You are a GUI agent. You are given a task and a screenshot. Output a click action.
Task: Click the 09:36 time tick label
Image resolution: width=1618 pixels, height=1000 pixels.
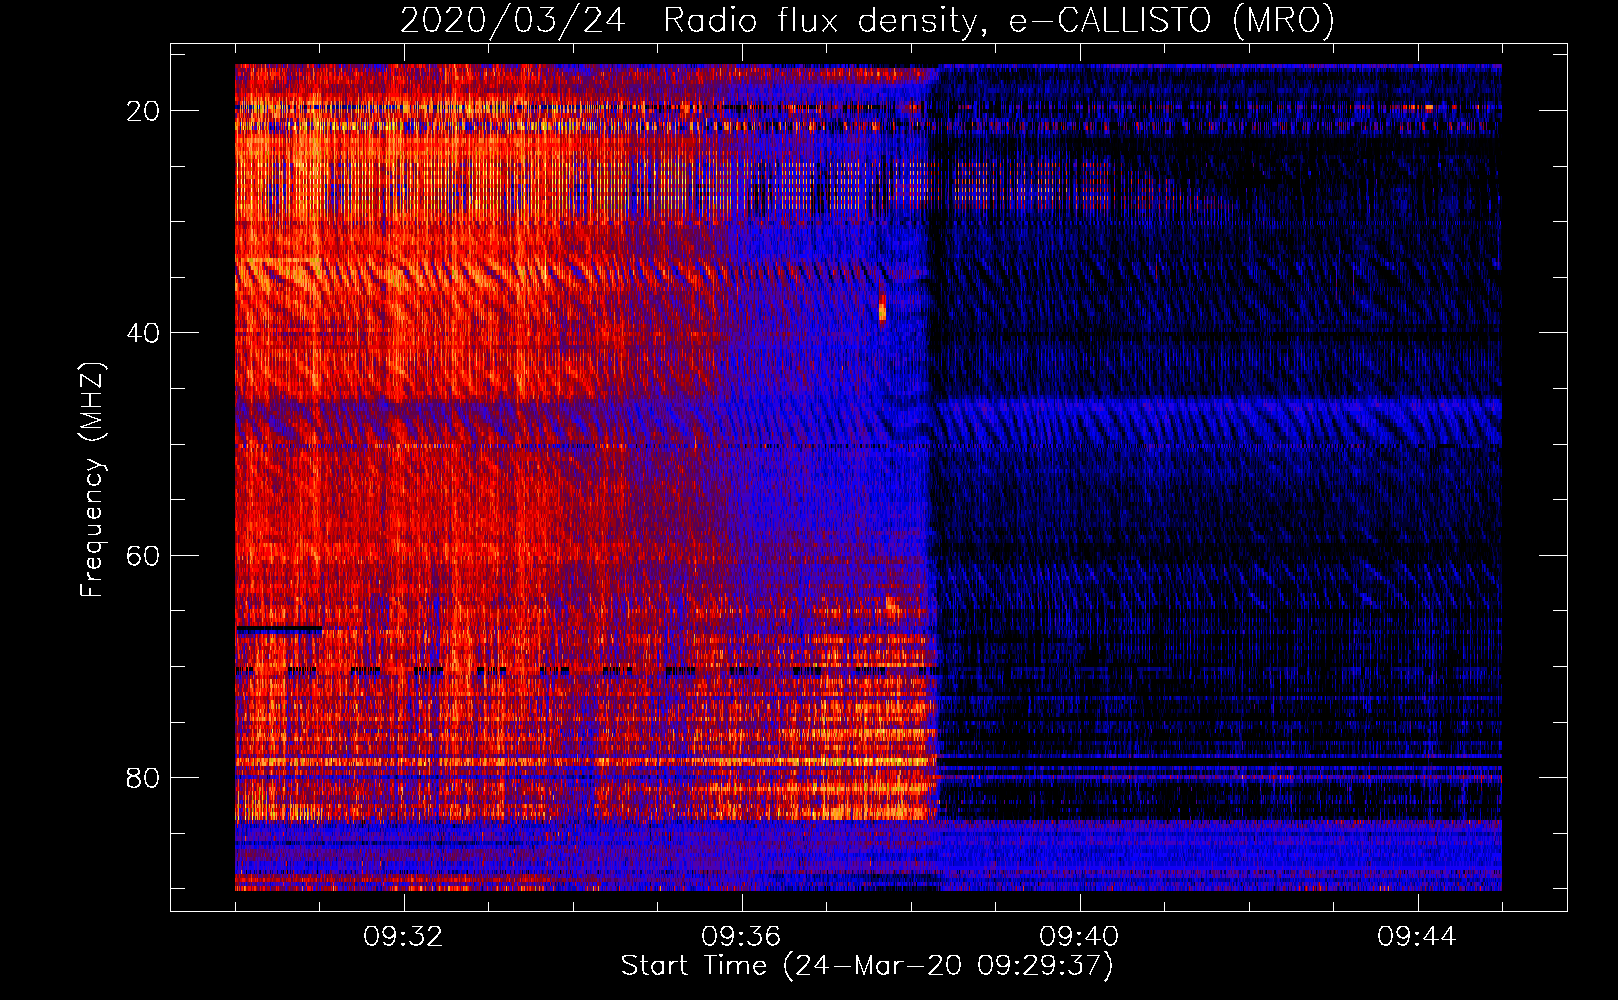click(741, 937)
